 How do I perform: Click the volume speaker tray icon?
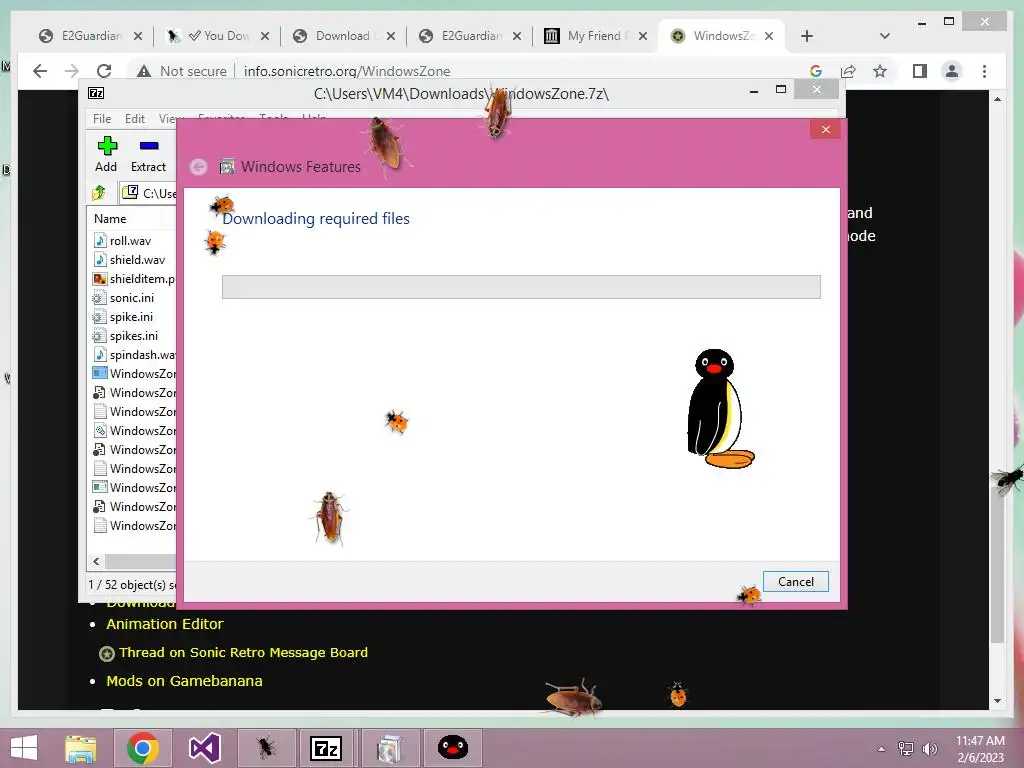point(929,749)
